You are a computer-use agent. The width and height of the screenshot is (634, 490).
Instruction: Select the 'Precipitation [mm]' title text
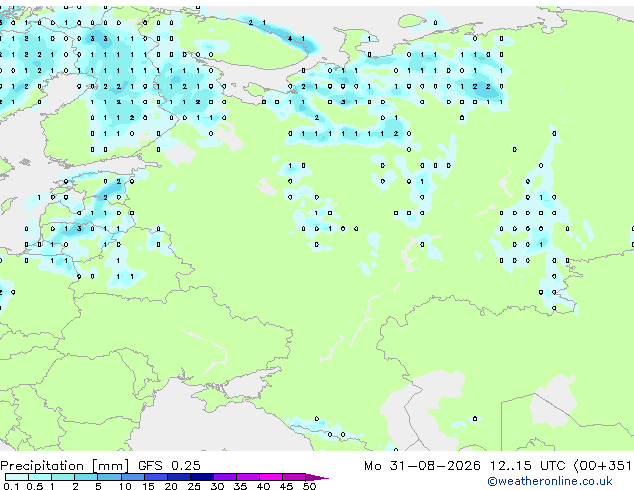point(65,466)
